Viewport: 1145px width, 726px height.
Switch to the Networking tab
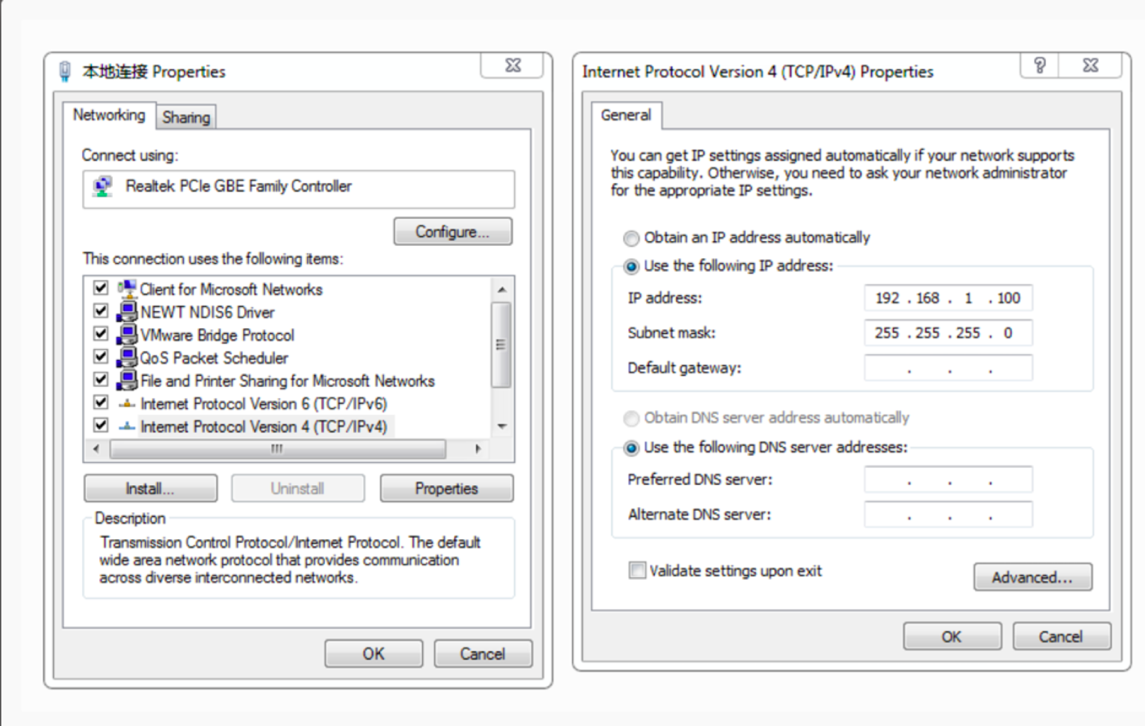109,115
